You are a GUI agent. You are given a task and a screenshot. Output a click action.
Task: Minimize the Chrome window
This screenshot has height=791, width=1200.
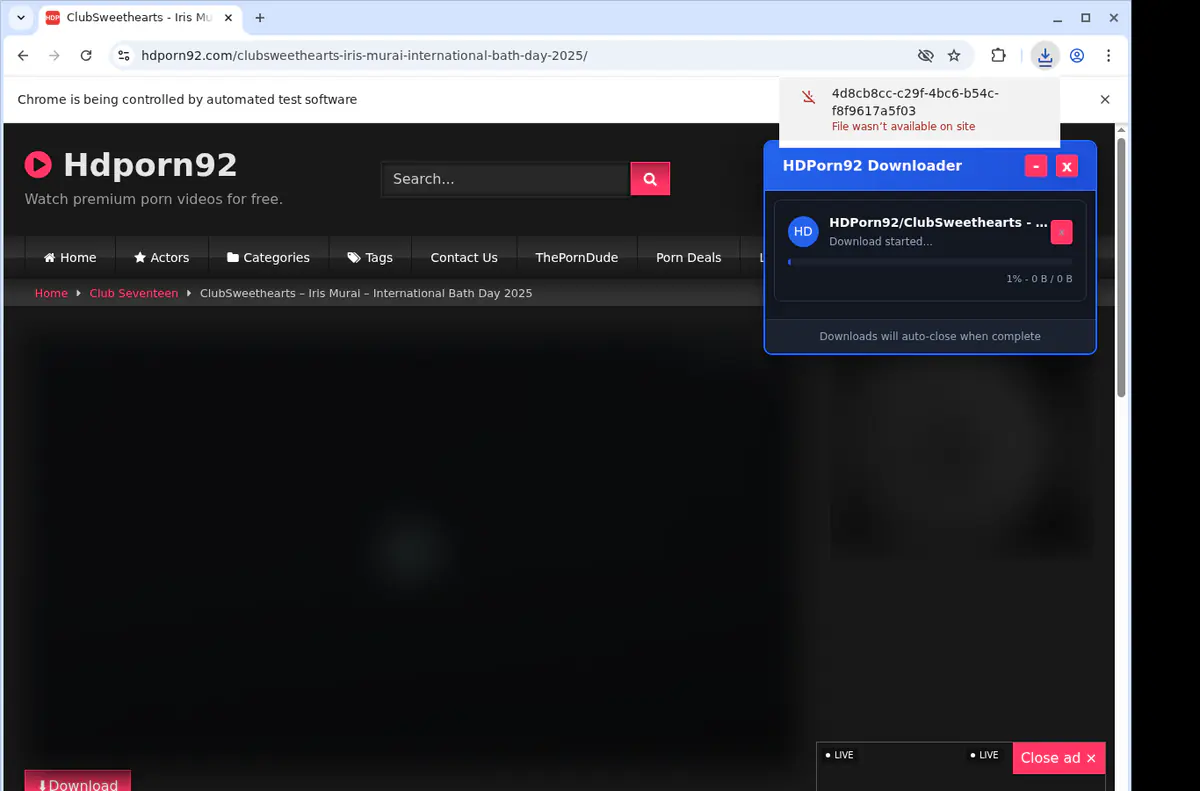1058,18
